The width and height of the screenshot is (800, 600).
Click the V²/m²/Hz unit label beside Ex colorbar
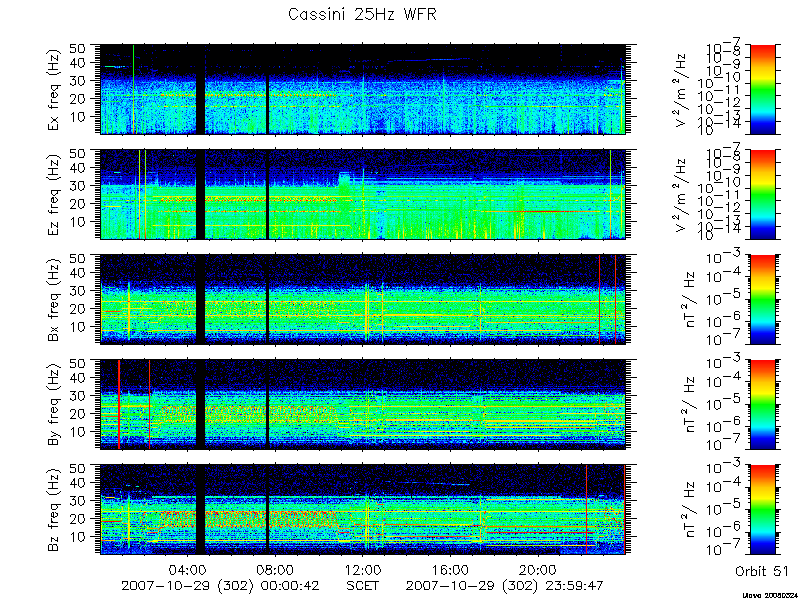(x=683, y=90)
